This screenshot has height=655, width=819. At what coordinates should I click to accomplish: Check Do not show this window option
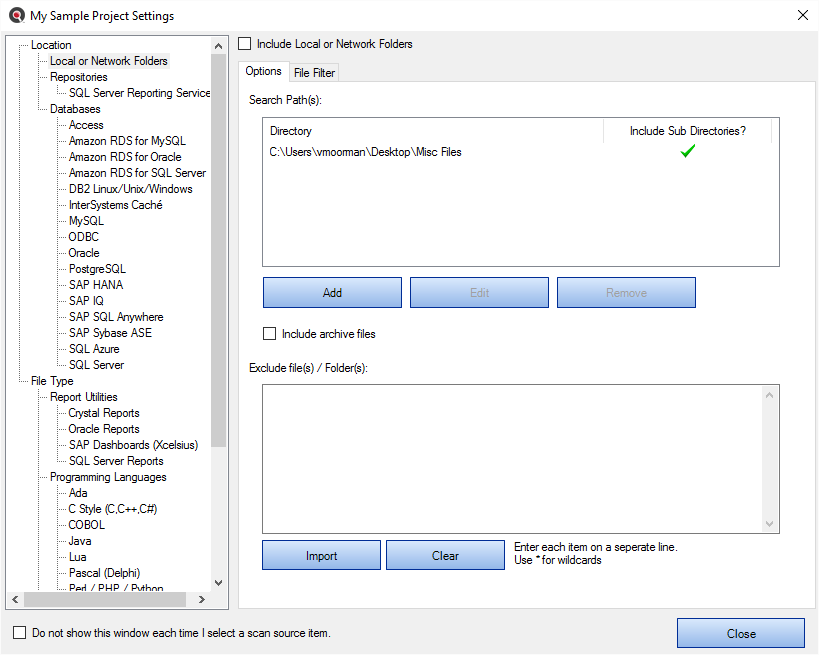20,633
